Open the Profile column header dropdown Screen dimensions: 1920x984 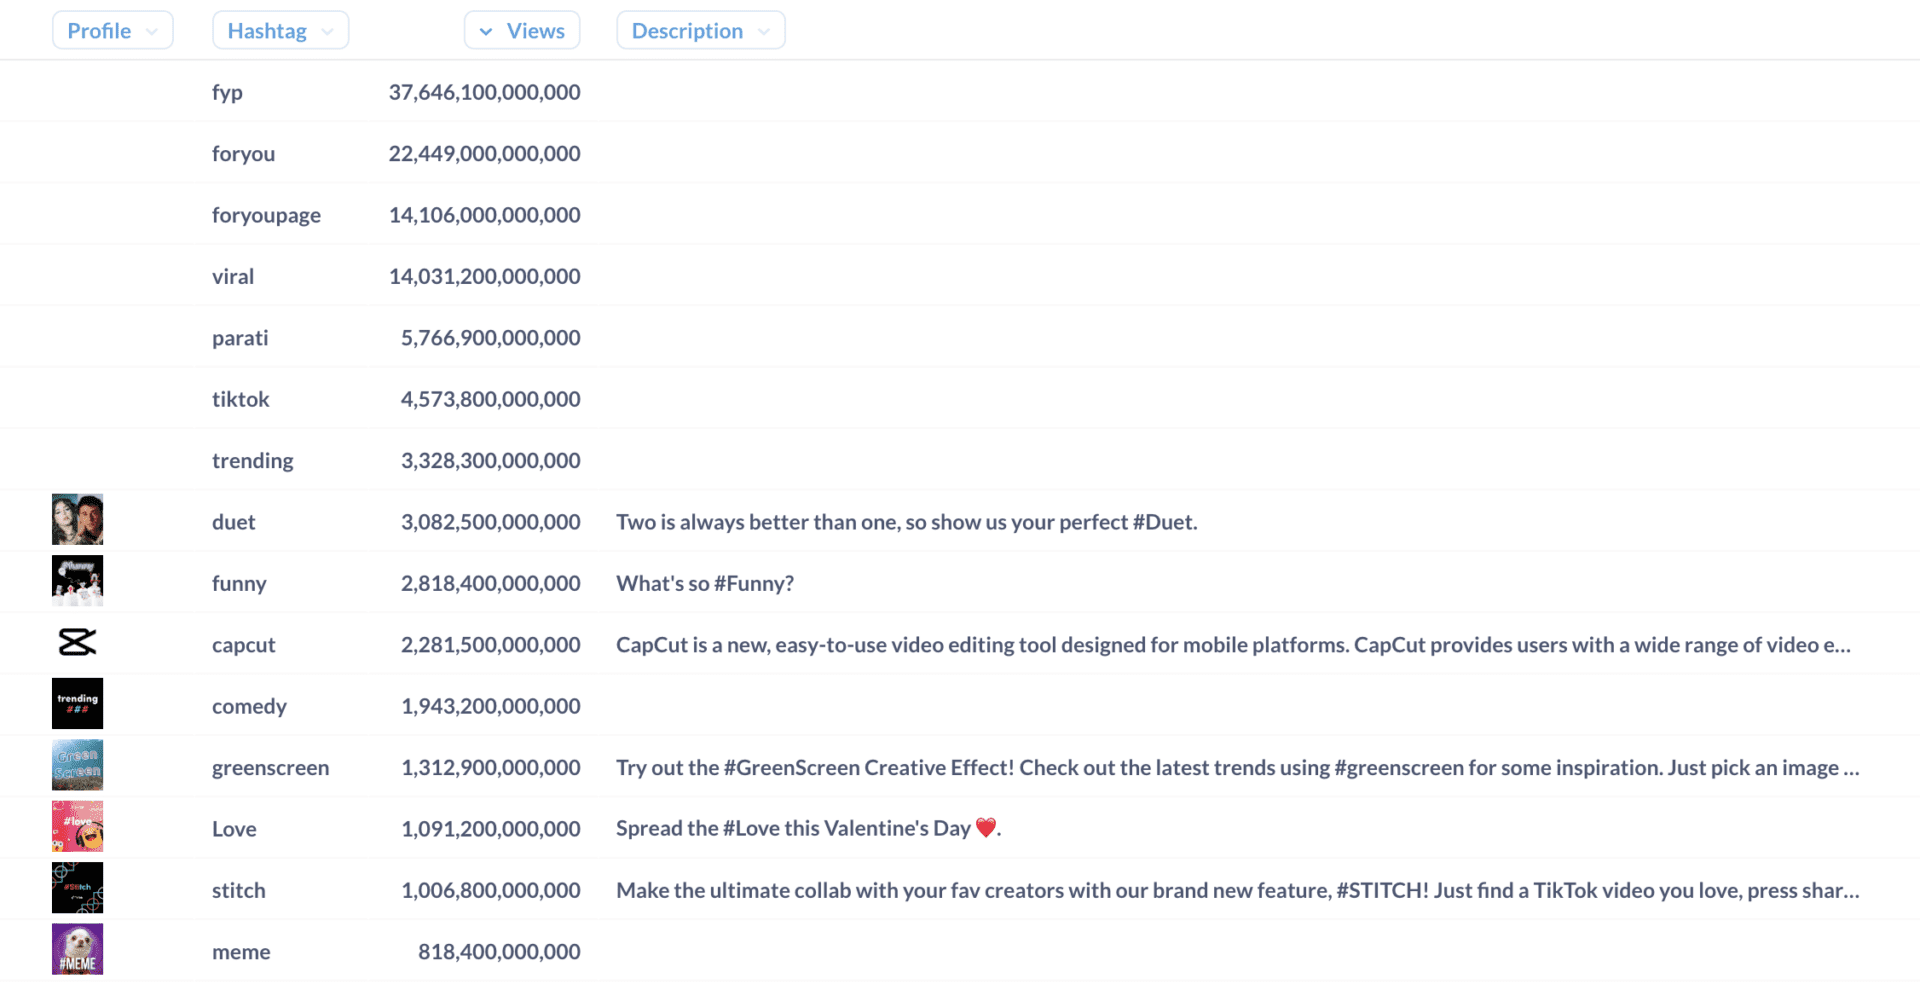click(112, 30)
